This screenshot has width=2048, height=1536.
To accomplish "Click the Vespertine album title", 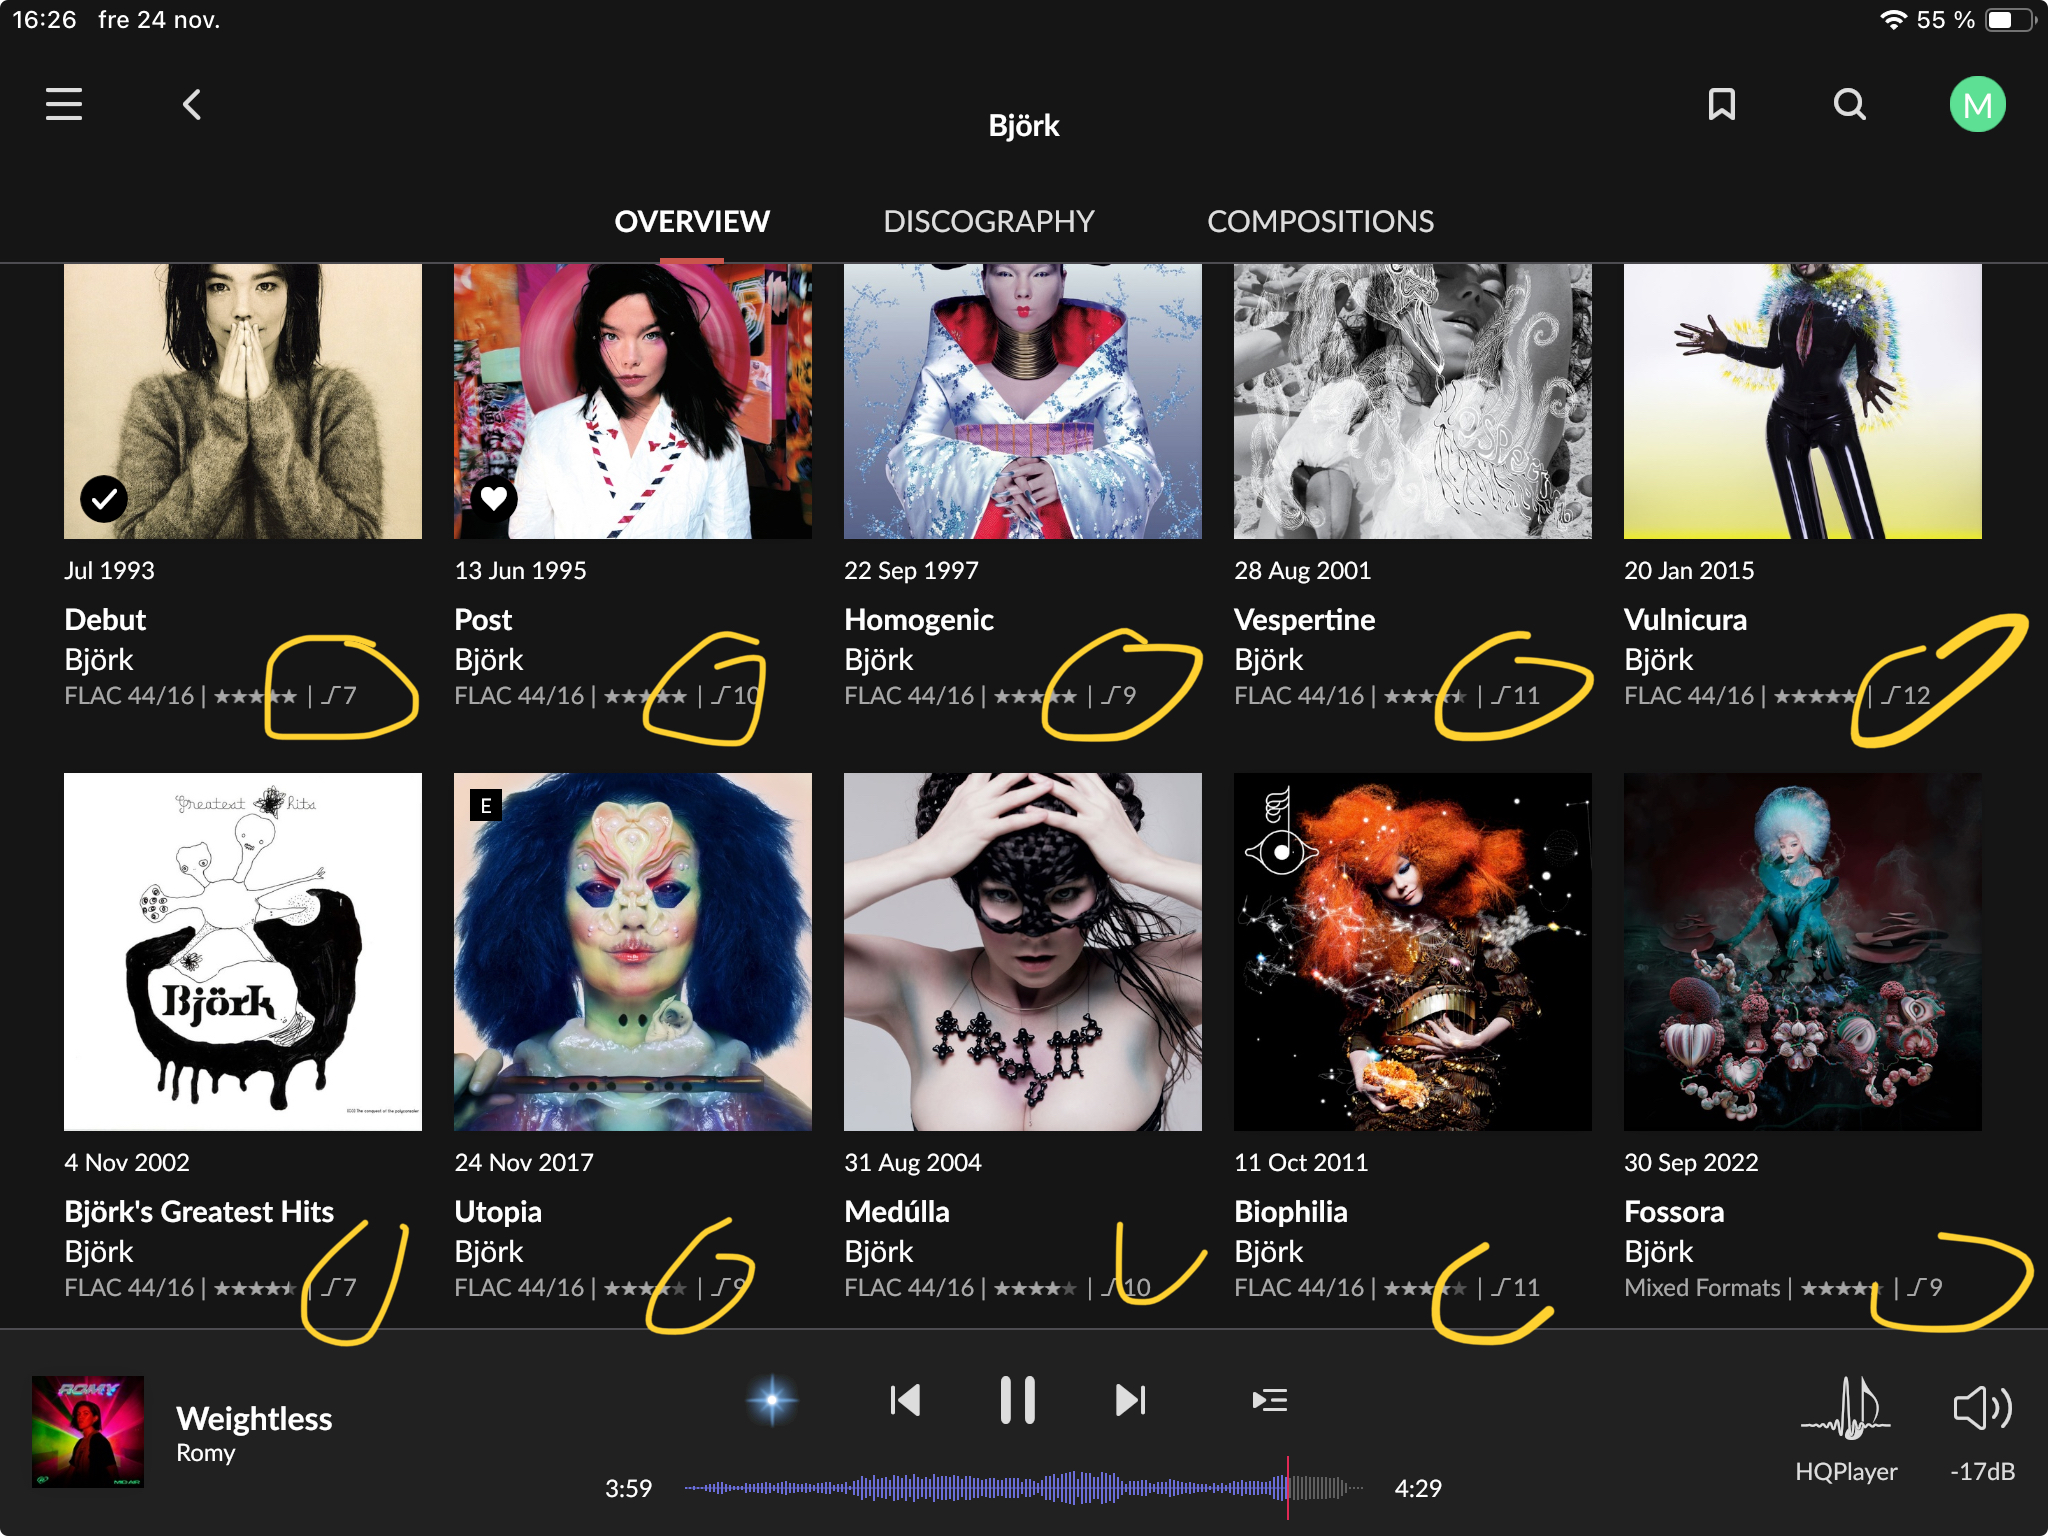I will (1305, 620).
